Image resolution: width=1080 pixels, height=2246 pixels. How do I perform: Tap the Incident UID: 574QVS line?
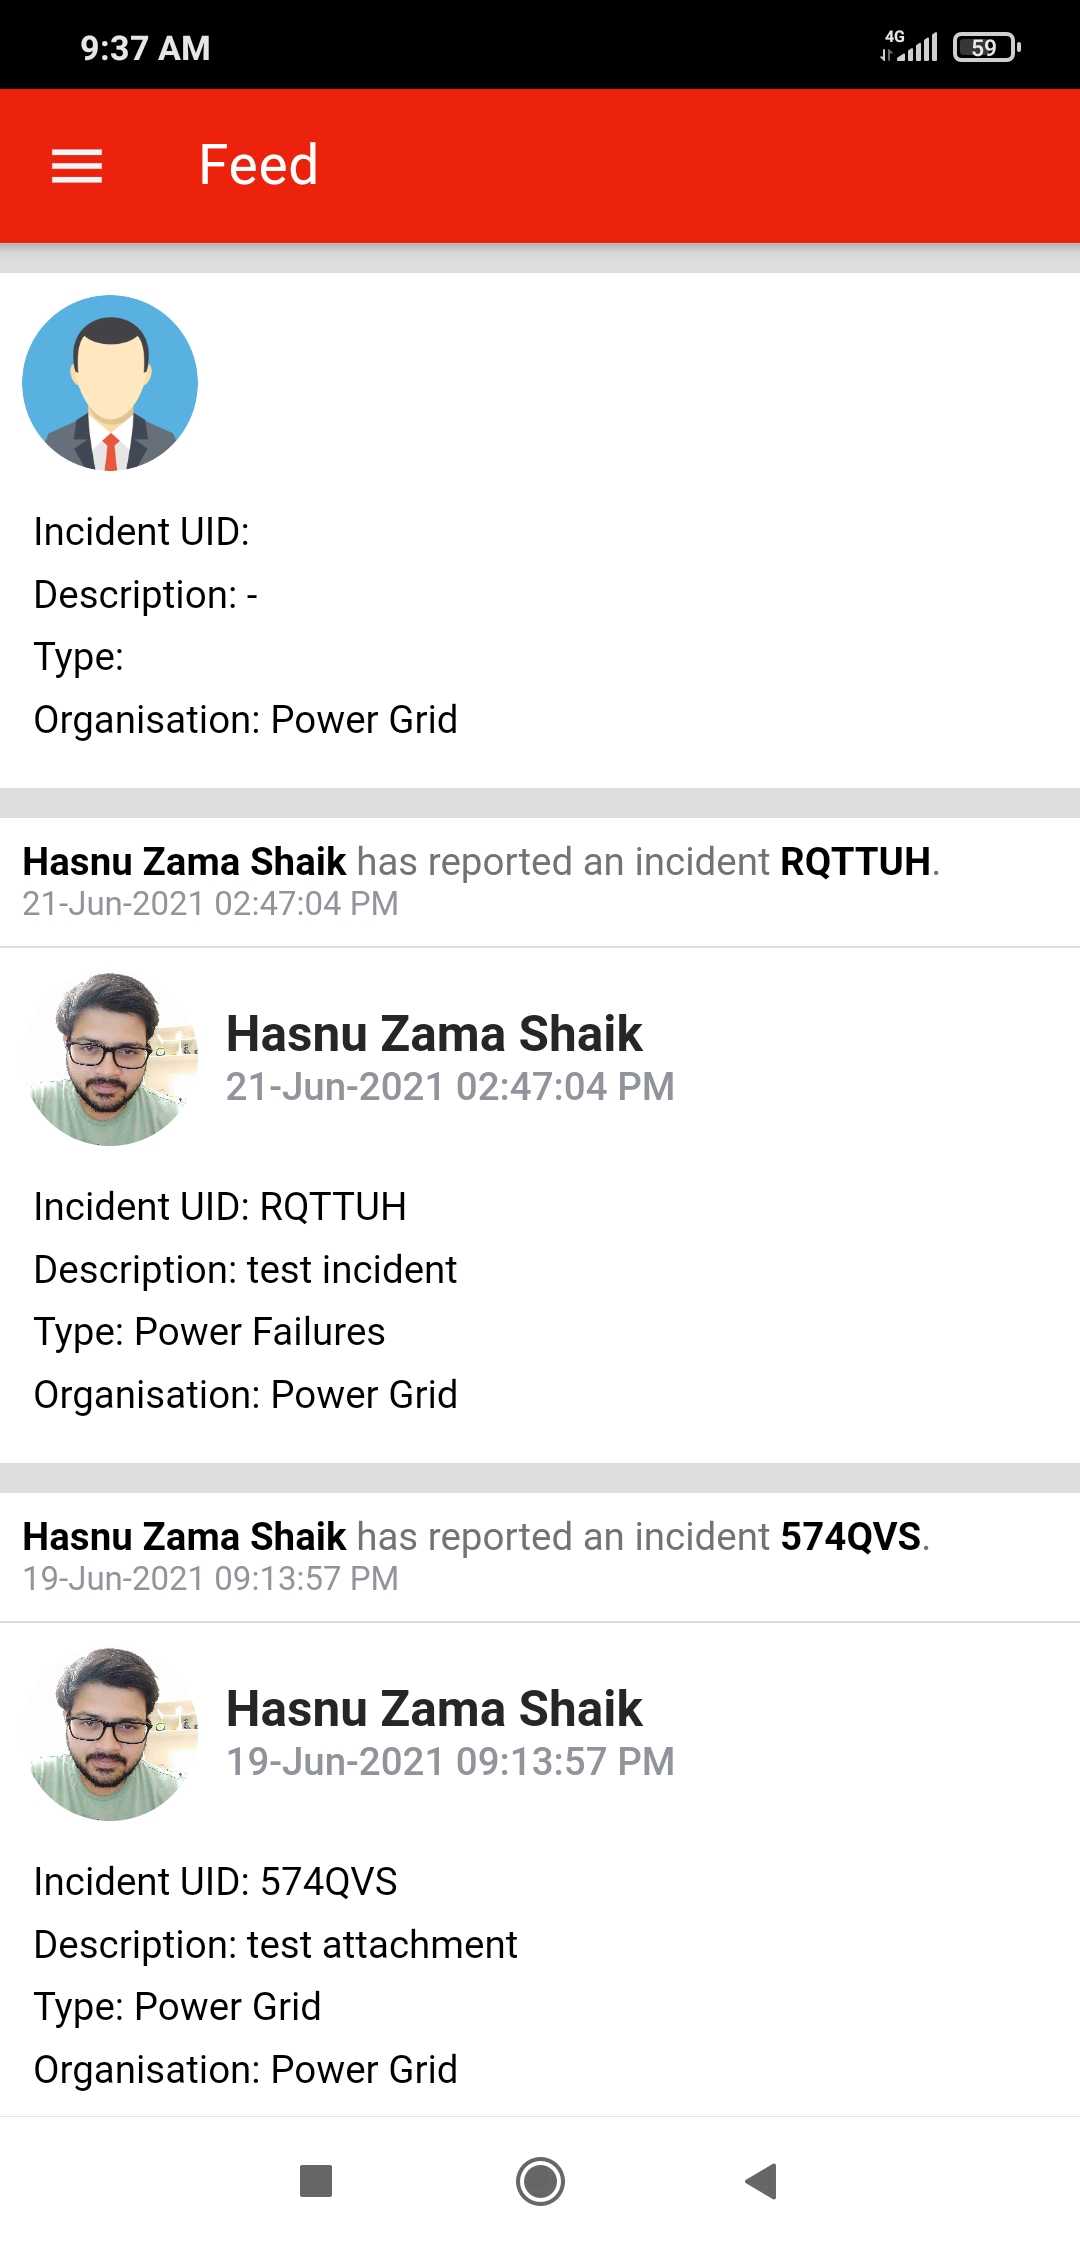216,1882
